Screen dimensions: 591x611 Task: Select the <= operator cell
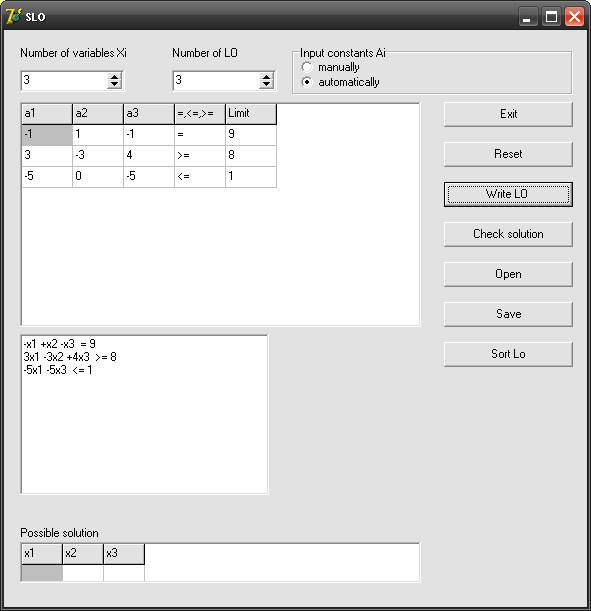(200, 177)
